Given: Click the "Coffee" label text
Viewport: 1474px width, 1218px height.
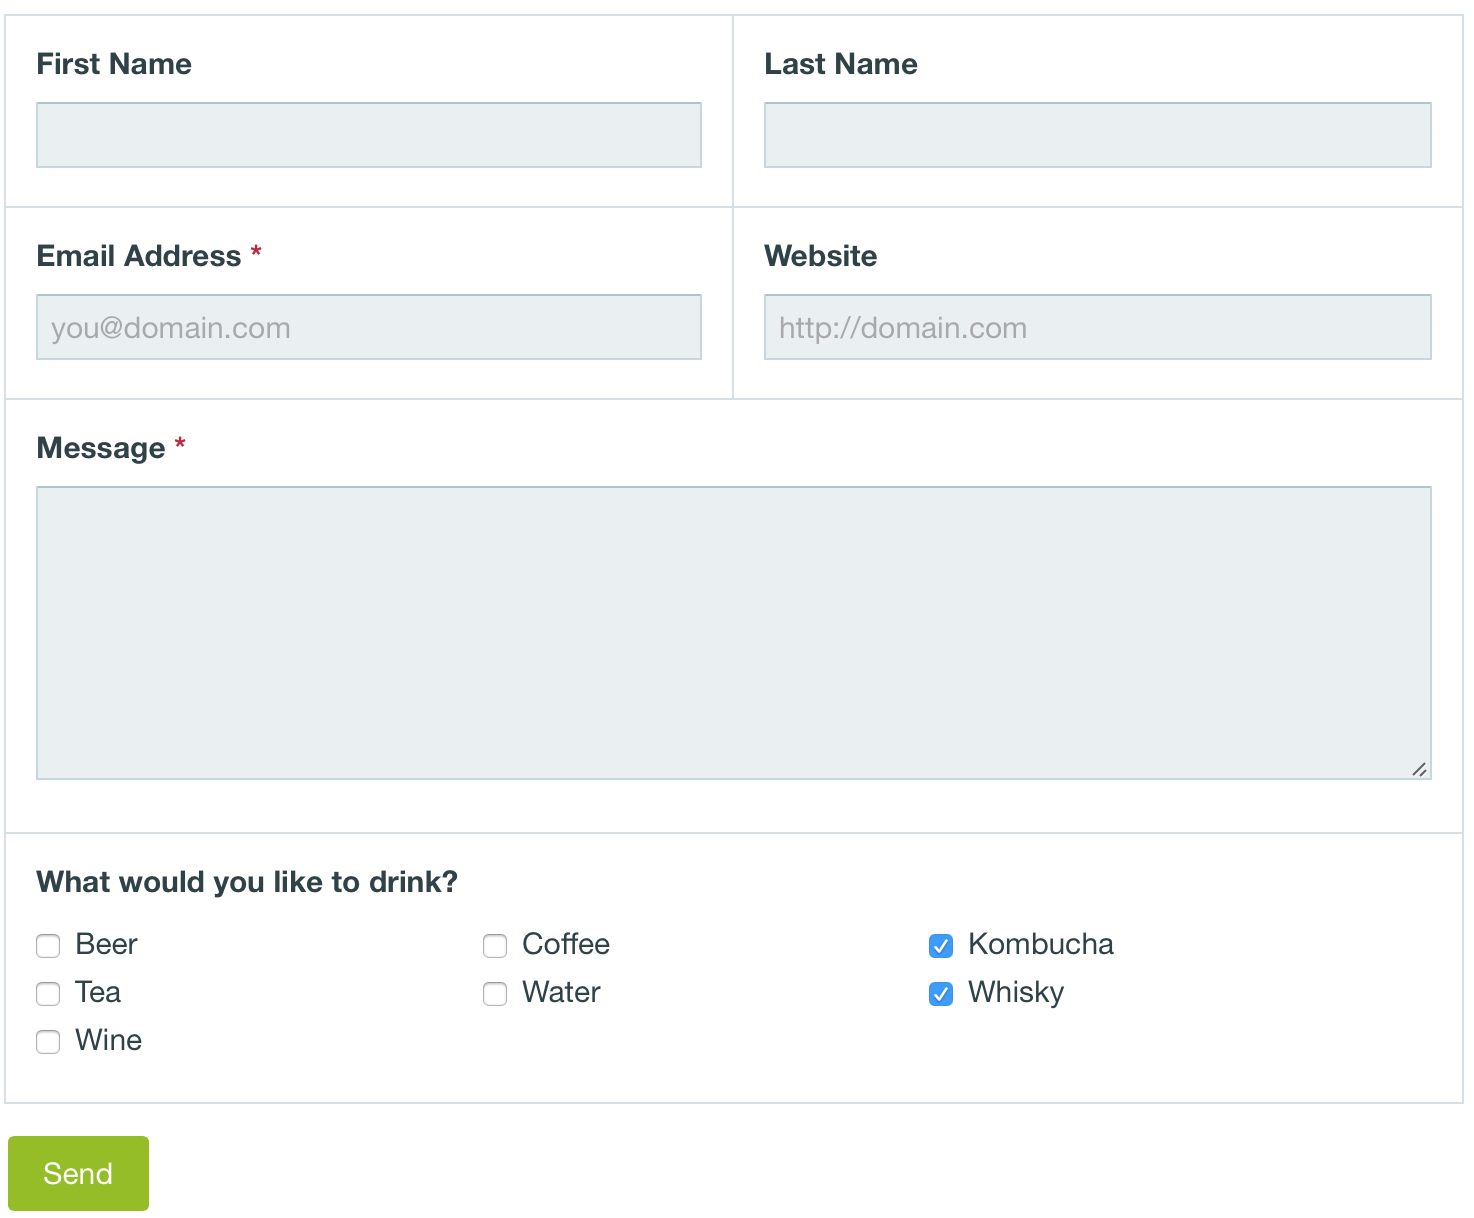Looking at the screenshot, I should 566,944.
